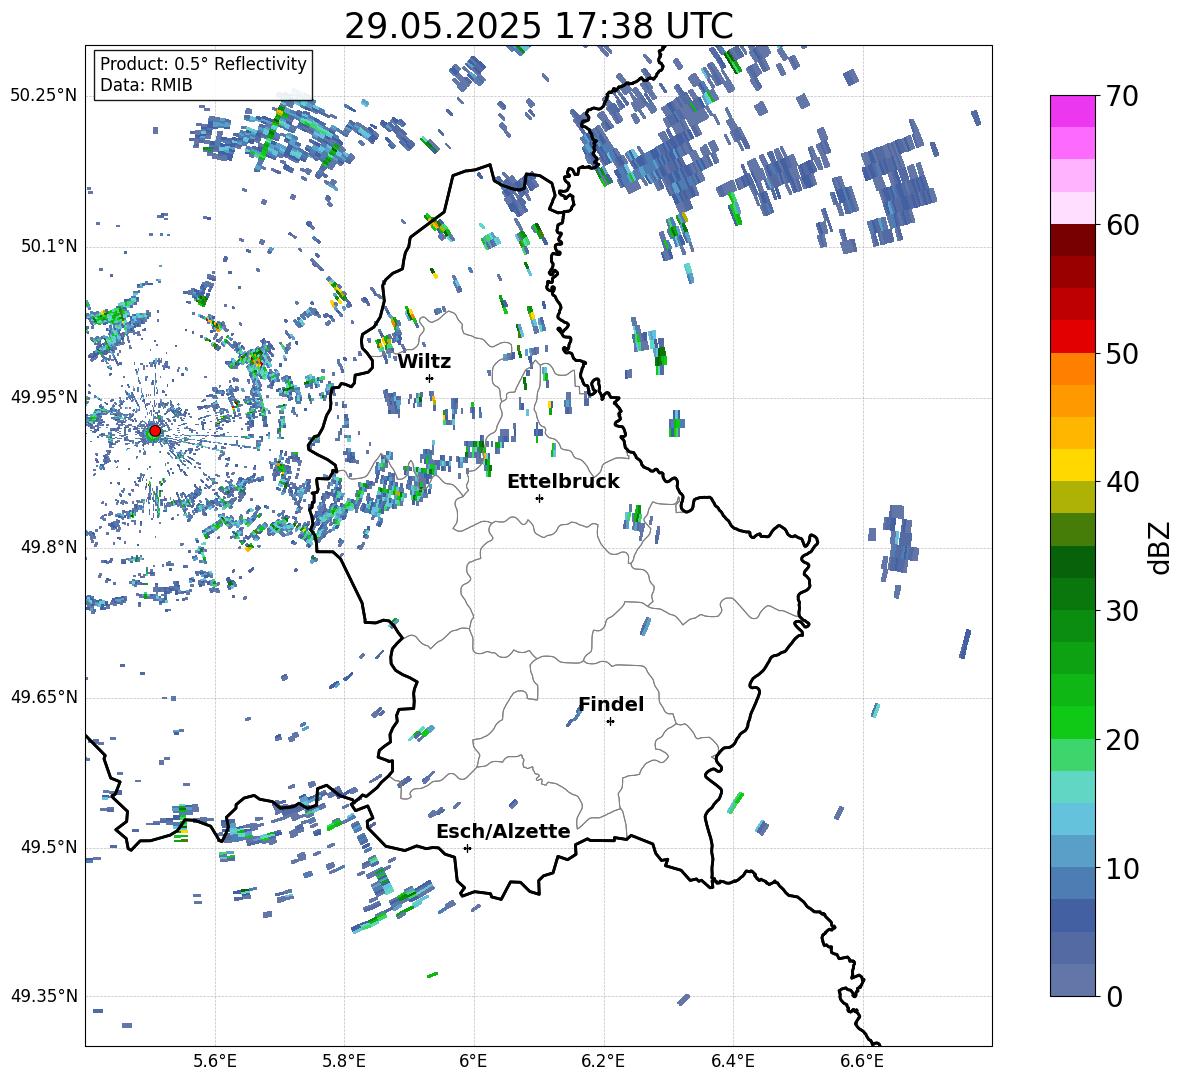Image resolution: width=1184 pixels, height=1081 pixels.
Task: Click the magenta swatch at colorbar top
Action: [1073, 111]
